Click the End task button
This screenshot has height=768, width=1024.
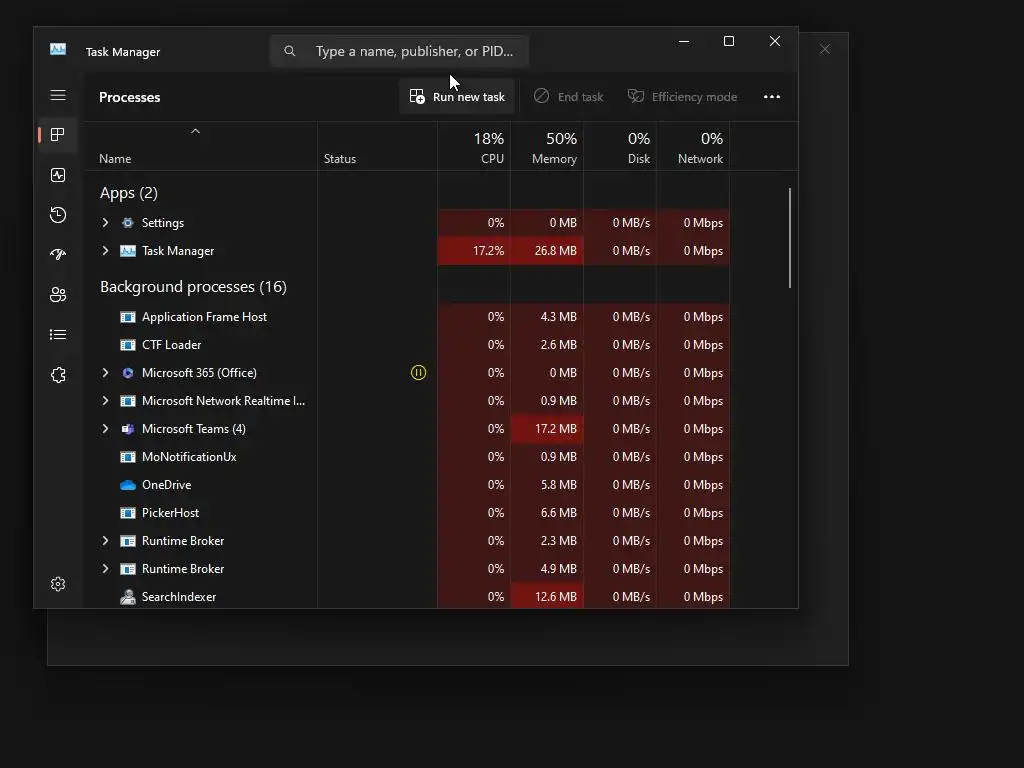pos(568,97)
